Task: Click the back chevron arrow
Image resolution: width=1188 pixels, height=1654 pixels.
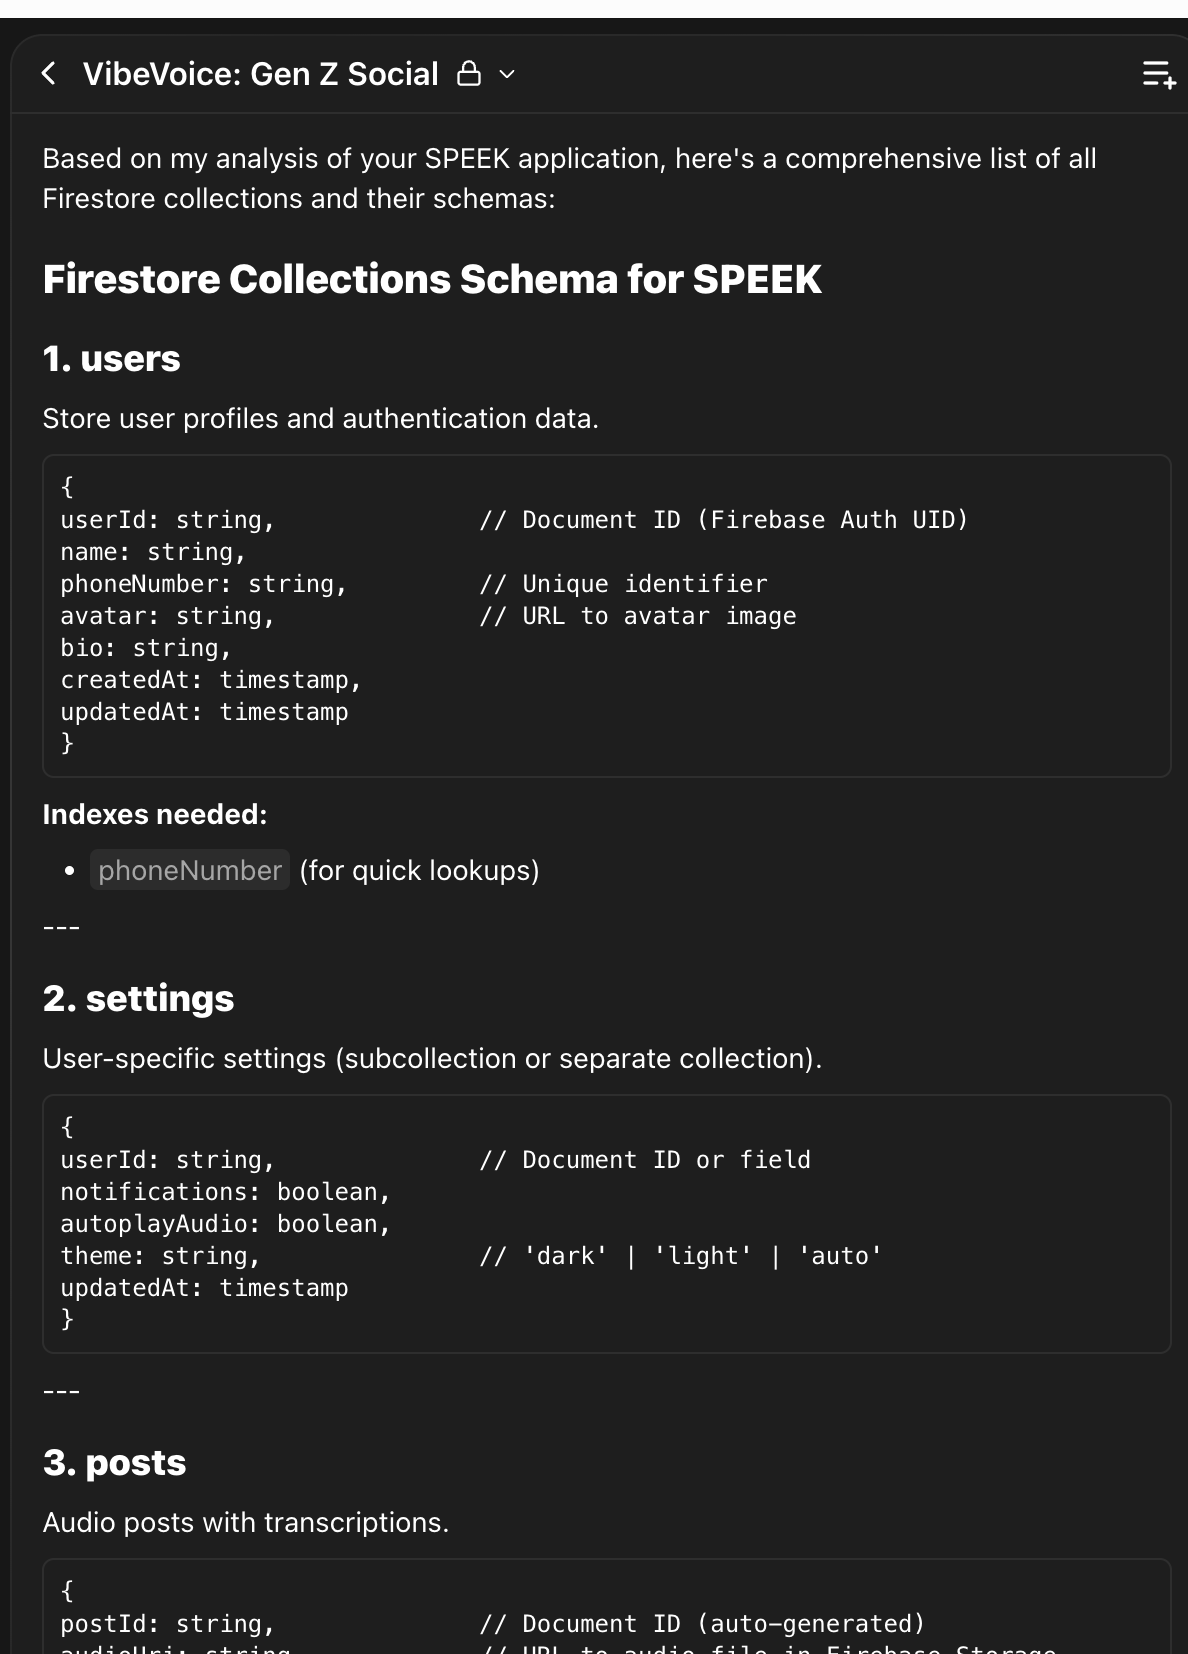Action: 48,73
